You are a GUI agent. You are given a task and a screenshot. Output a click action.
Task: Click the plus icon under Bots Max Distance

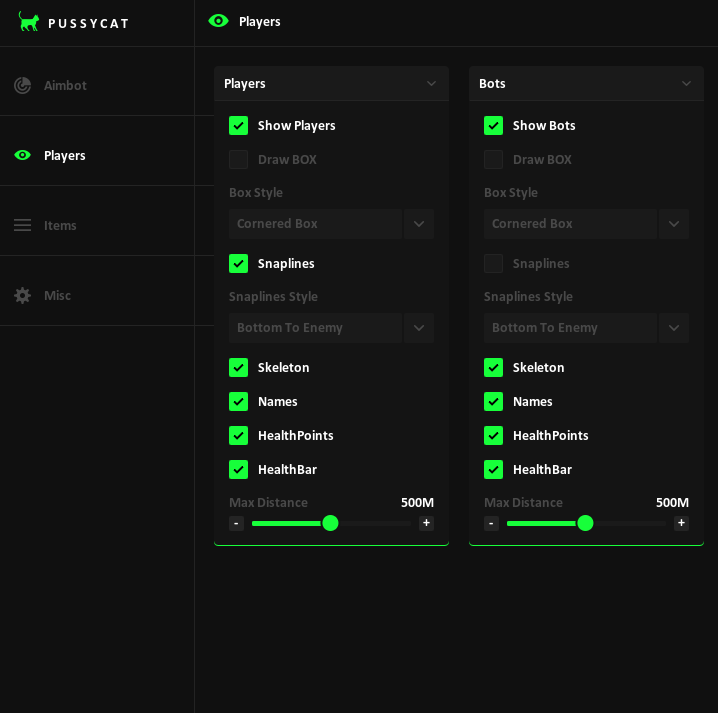pyautogui.click(x=681, y=523)
